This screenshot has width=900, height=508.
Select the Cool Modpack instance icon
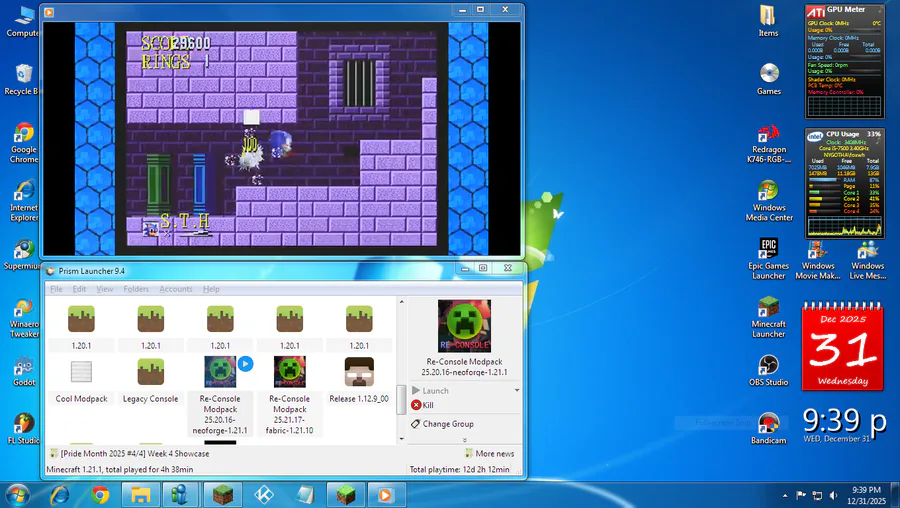pyautogui.click(x=81, y=372)
